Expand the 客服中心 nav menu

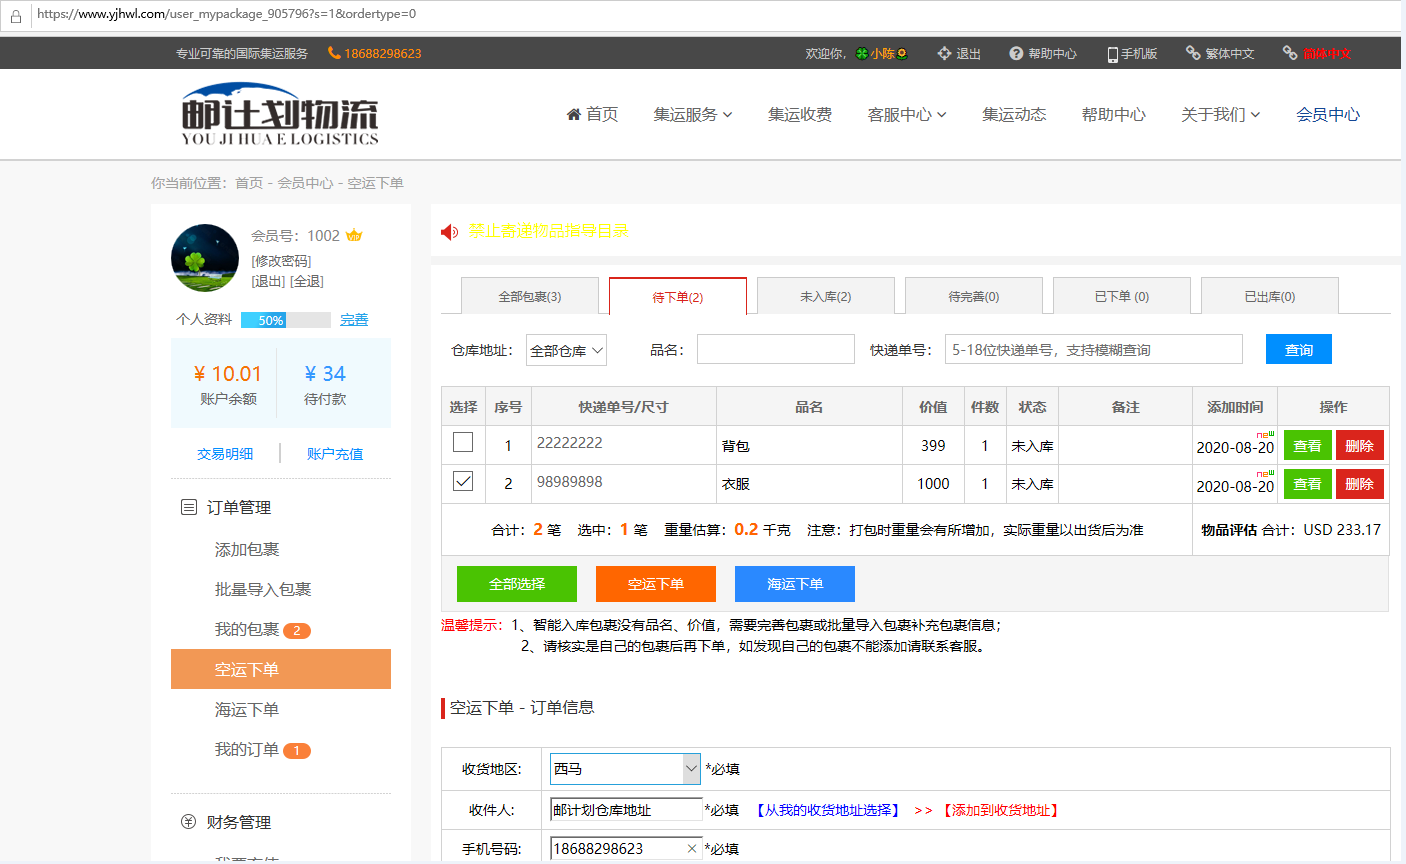[907, 115]
